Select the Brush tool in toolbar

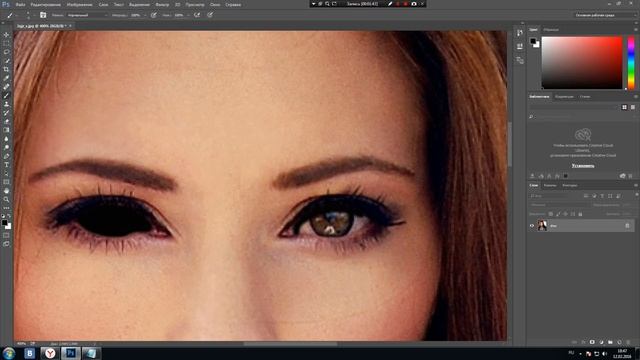(x=6, y=96)
